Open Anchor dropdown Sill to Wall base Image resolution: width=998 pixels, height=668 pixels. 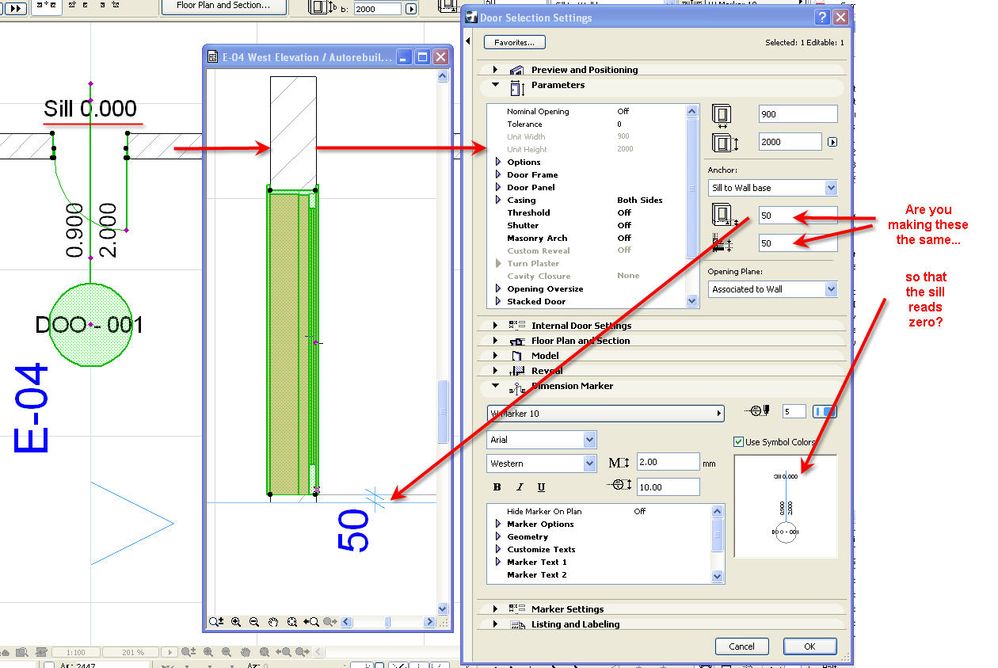[772, 188]
